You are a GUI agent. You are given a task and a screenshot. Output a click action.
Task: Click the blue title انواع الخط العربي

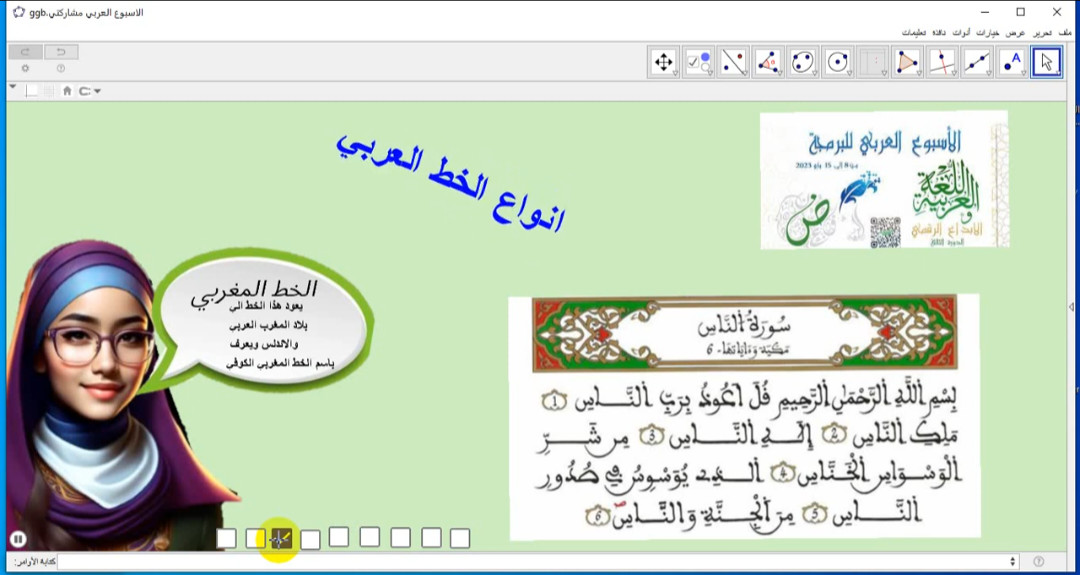tap(450, 182)
